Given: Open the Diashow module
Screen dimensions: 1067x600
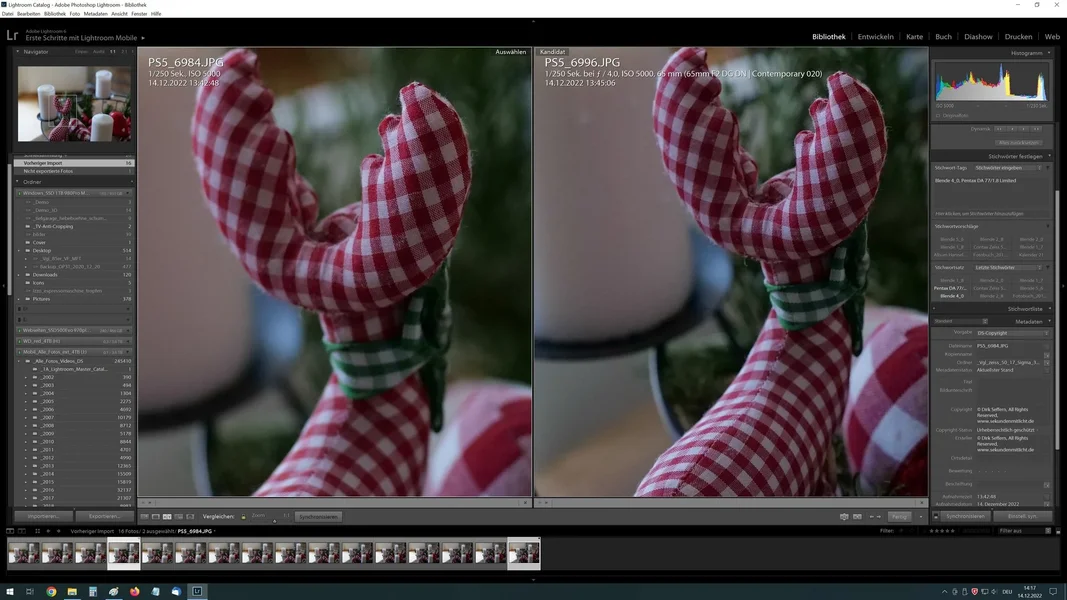Looking at the screenshot, I should pyautogui.click(x=978, y=37).
